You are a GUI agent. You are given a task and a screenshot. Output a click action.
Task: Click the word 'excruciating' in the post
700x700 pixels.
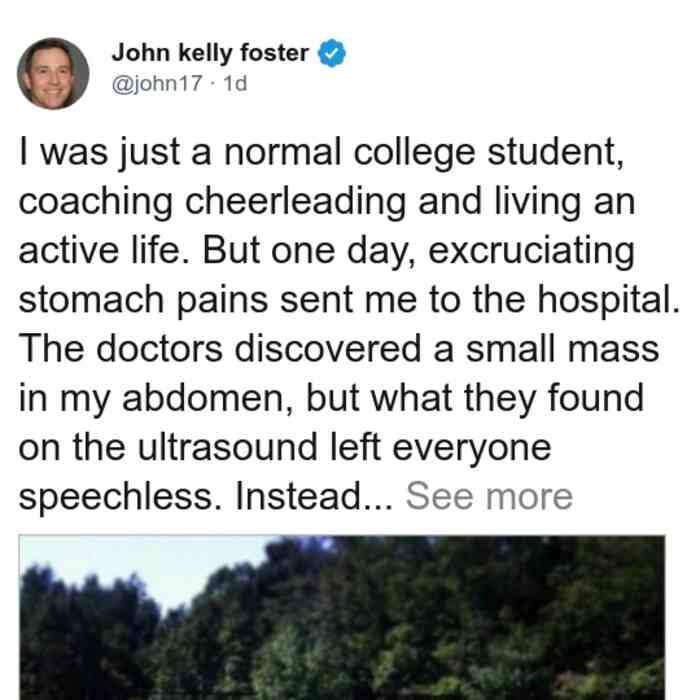531,251
